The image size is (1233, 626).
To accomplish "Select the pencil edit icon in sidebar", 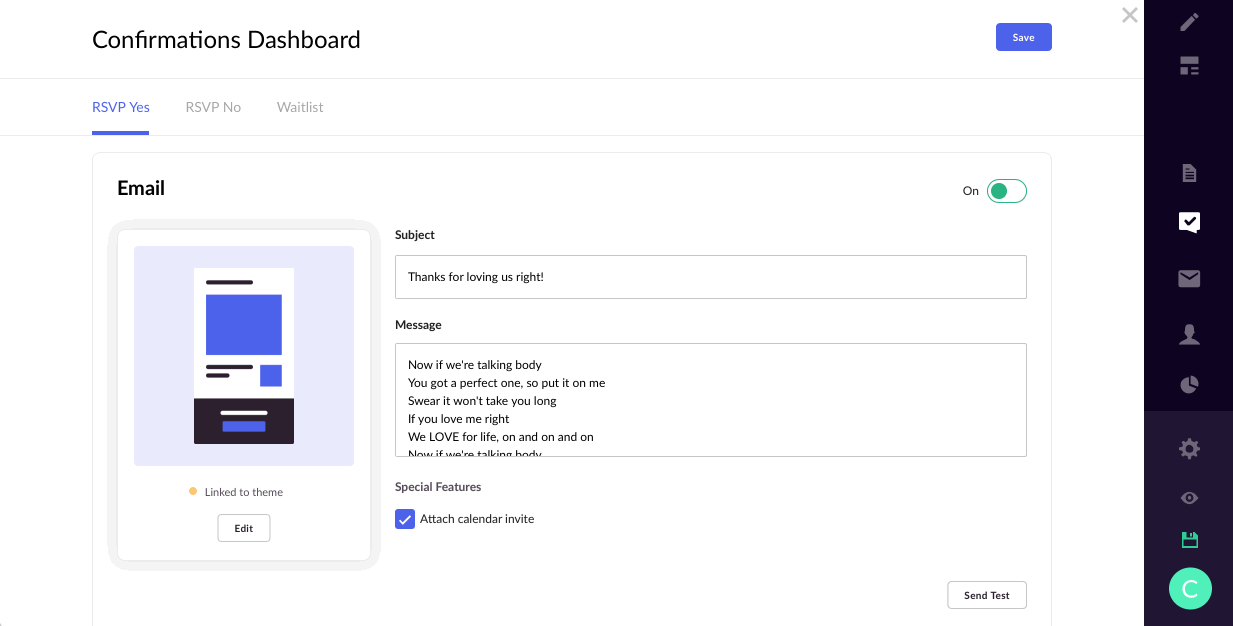I will (x=1189, y=21).
